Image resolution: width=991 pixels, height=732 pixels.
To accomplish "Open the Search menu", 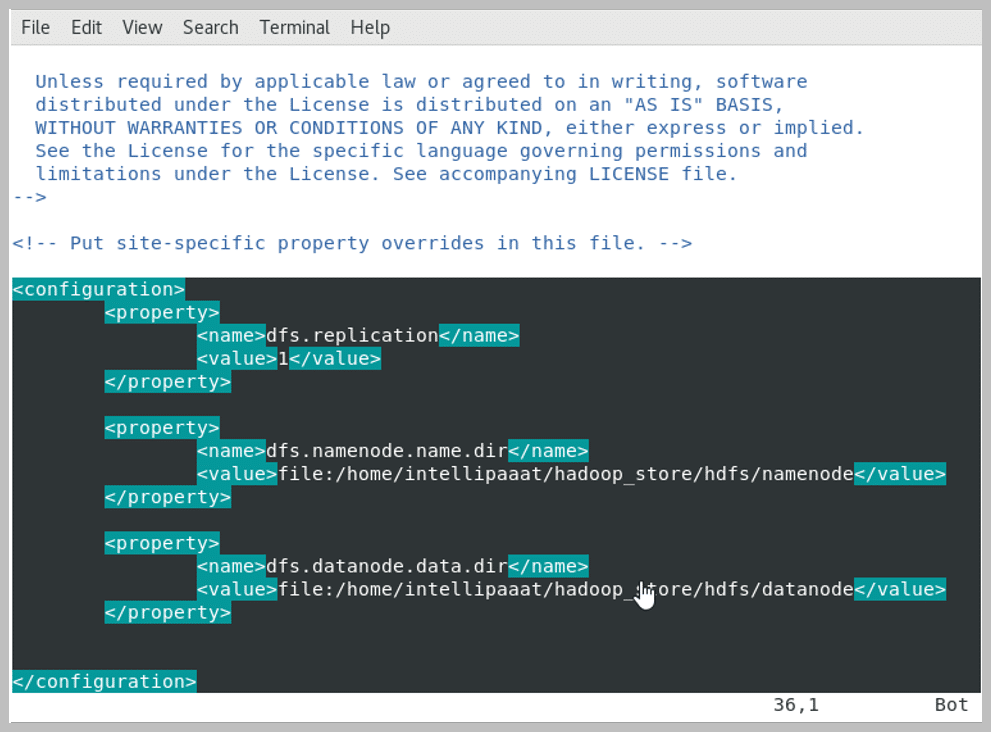I will coord(210,28).
